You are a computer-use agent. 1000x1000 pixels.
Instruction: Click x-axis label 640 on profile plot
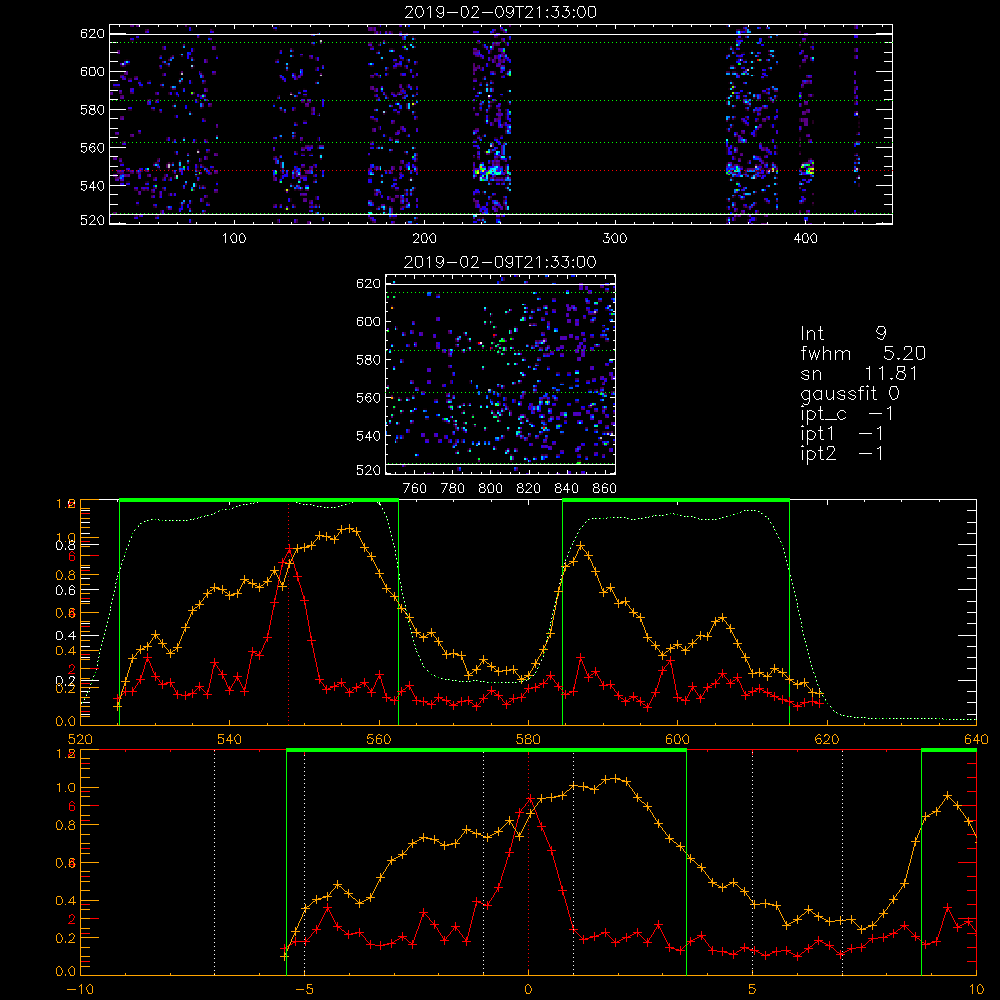click(x=976, y=740)
